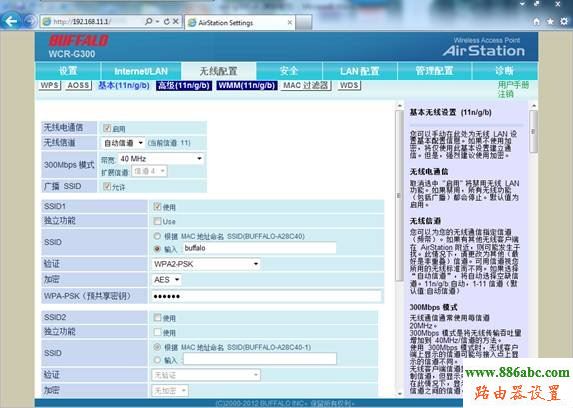Image resolution: width=573 pixels, height=408 pixels.
Task: Toggle SSID2 独立功能 使用 checkbox
Action: [157, 332]
